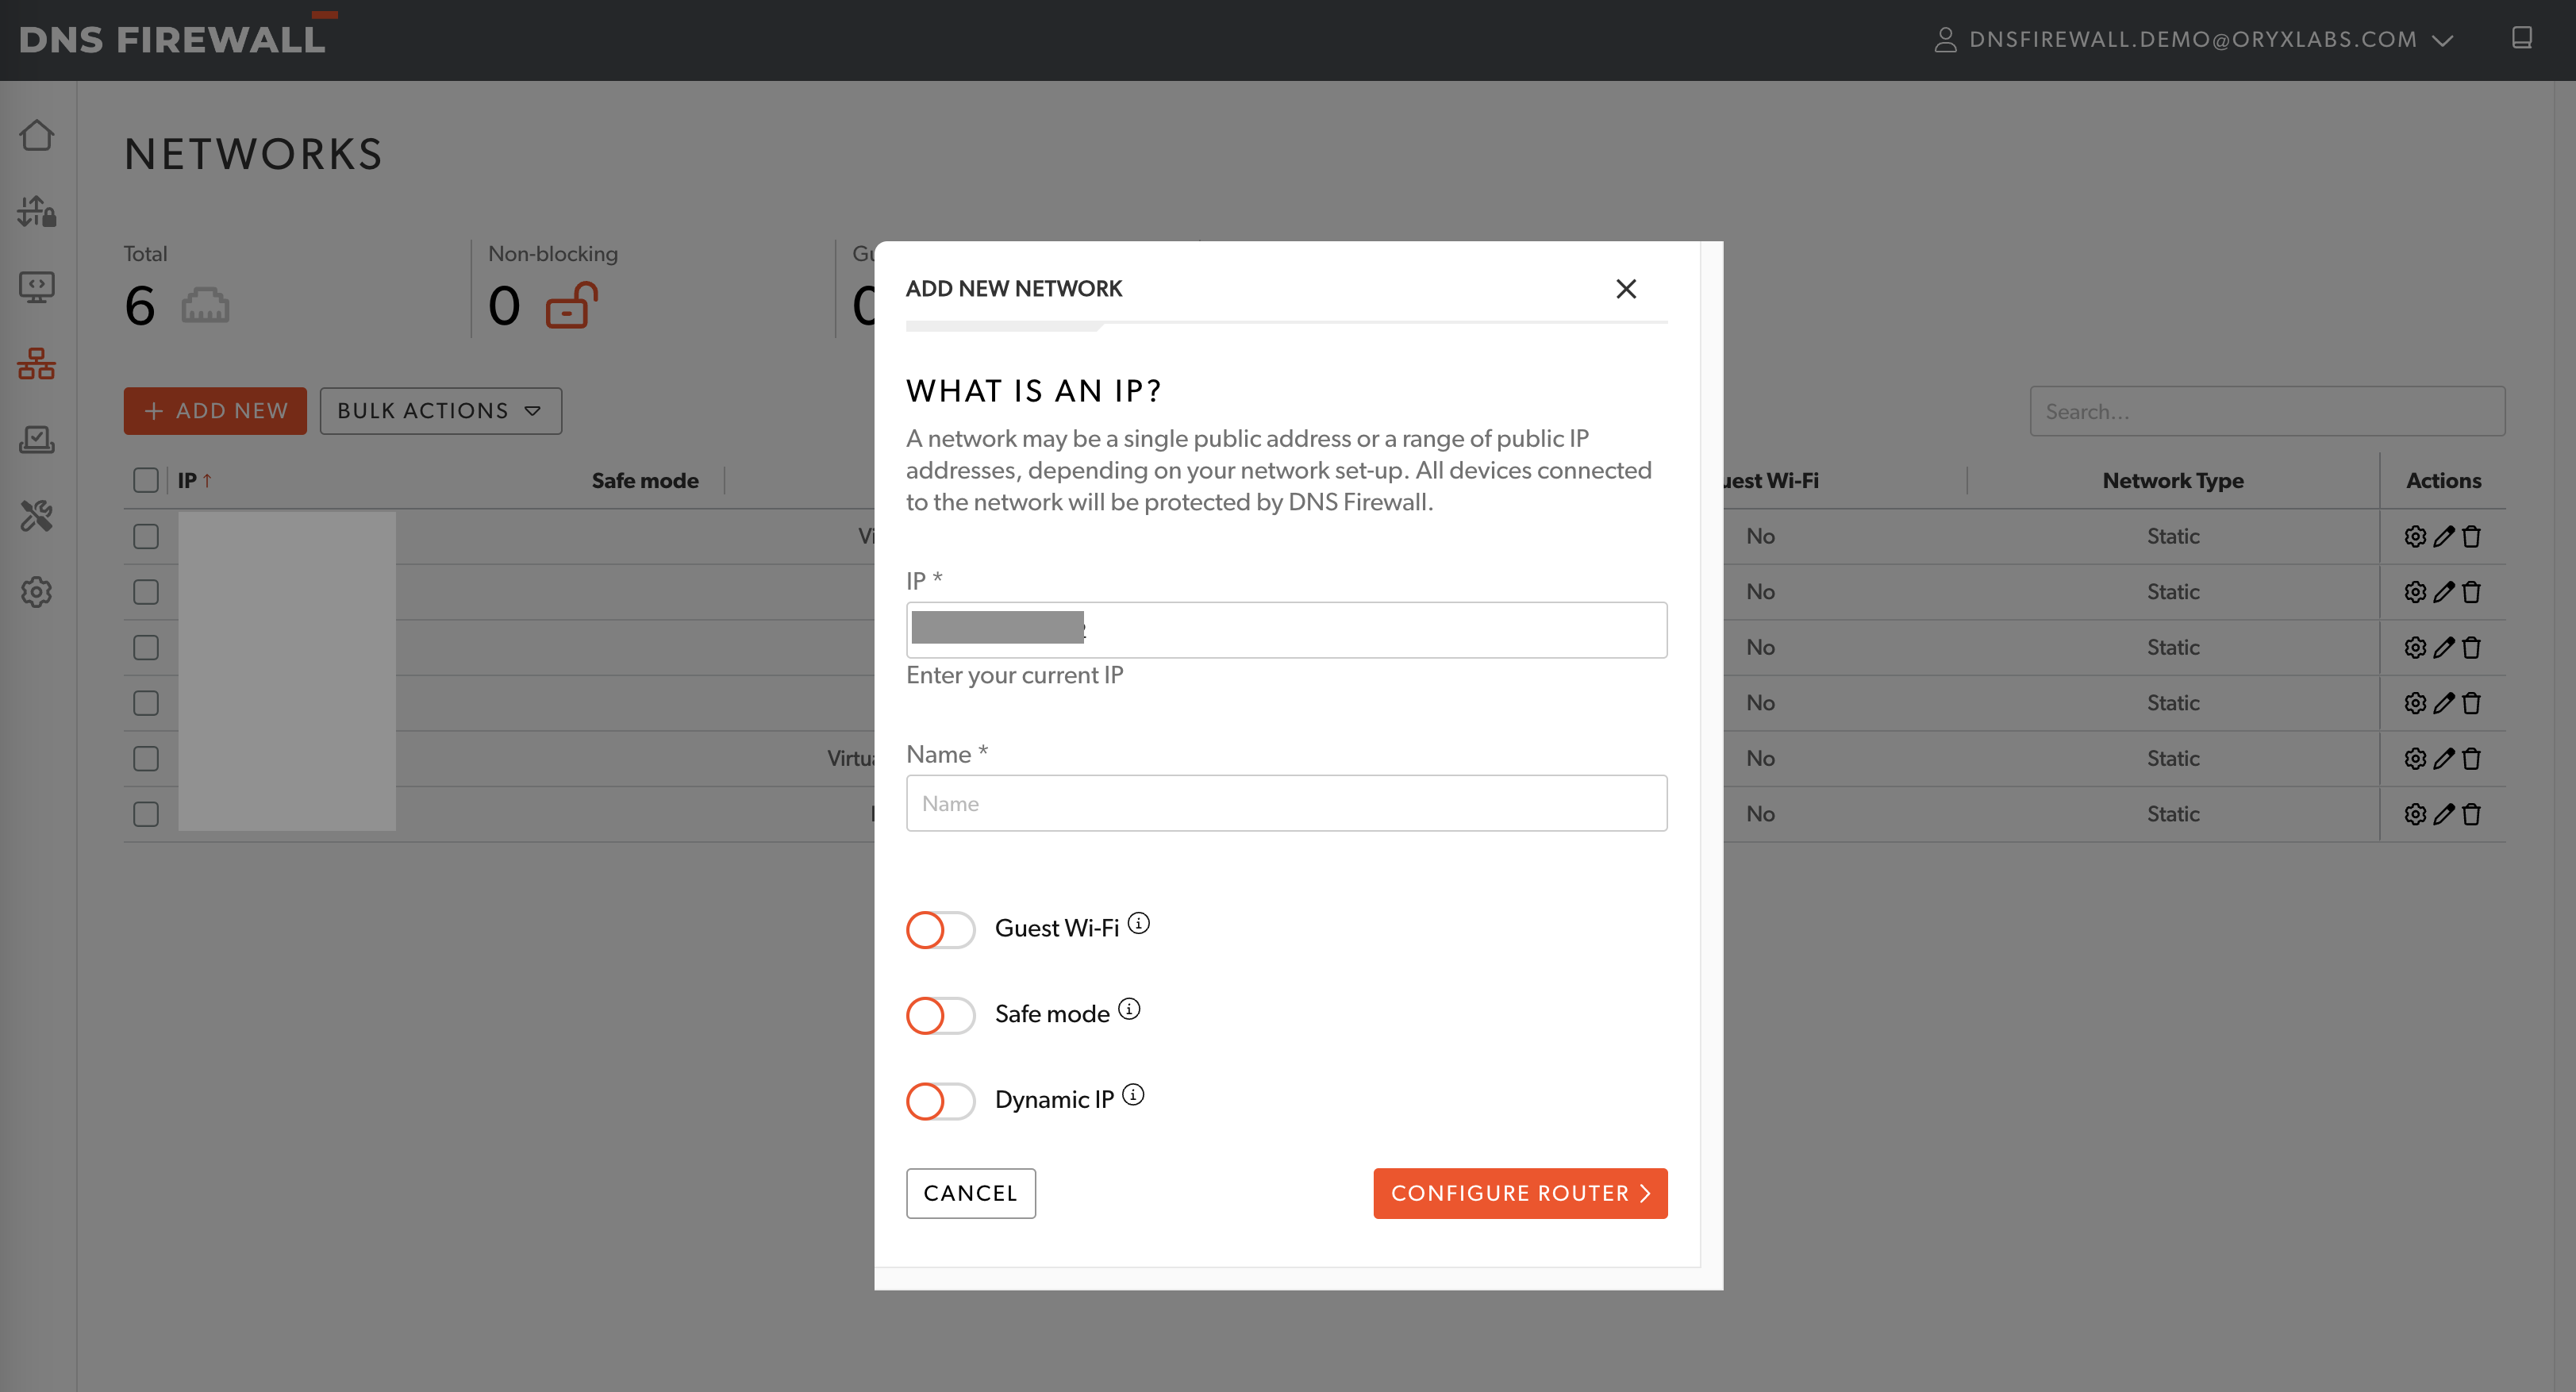Check the select-all networks checkbox
This screenshot has height=1392, width=2576.
(x=146, y=480)
